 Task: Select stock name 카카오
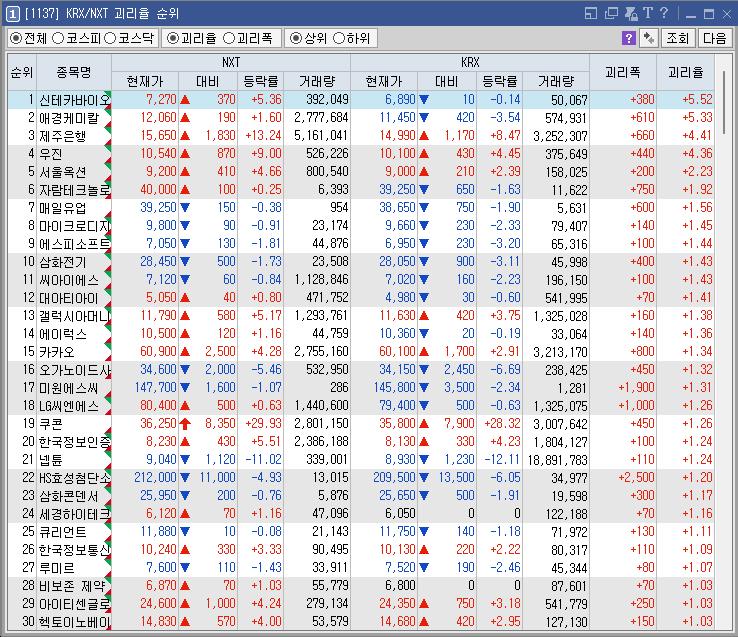(56, 352)
